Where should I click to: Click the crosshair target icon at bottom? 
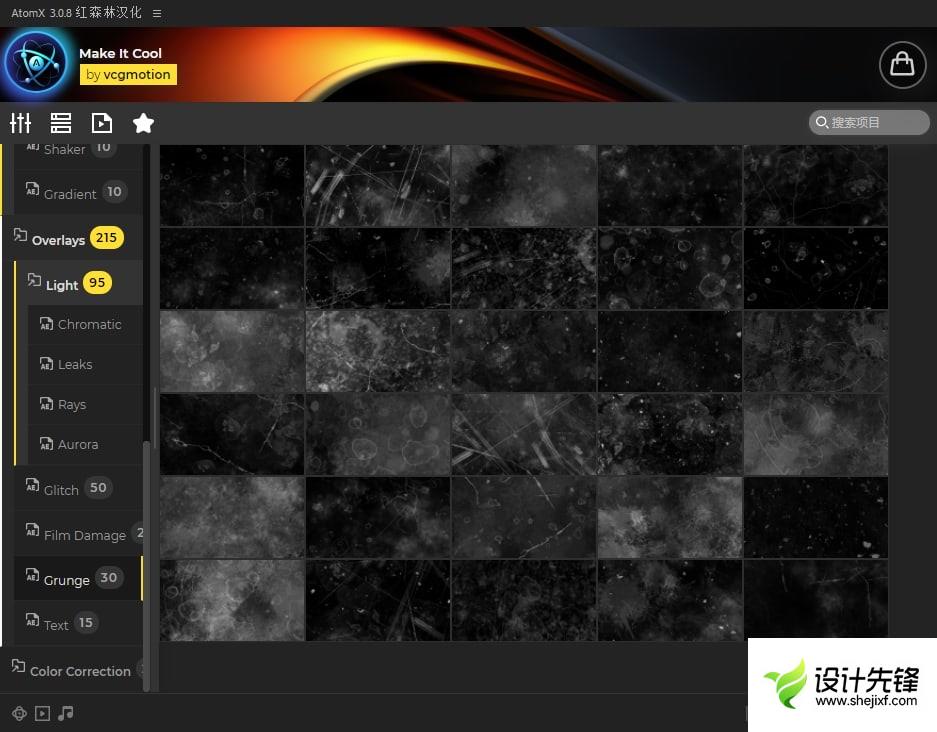19,713
